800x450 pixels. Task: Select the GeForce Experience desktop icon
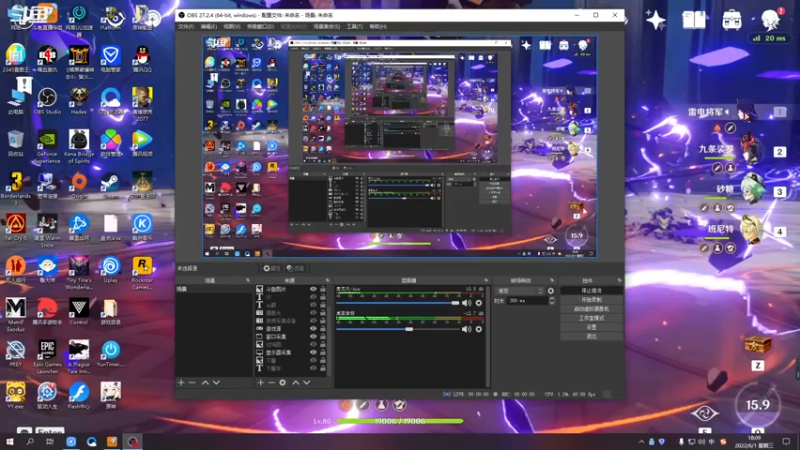click(47, 146)
